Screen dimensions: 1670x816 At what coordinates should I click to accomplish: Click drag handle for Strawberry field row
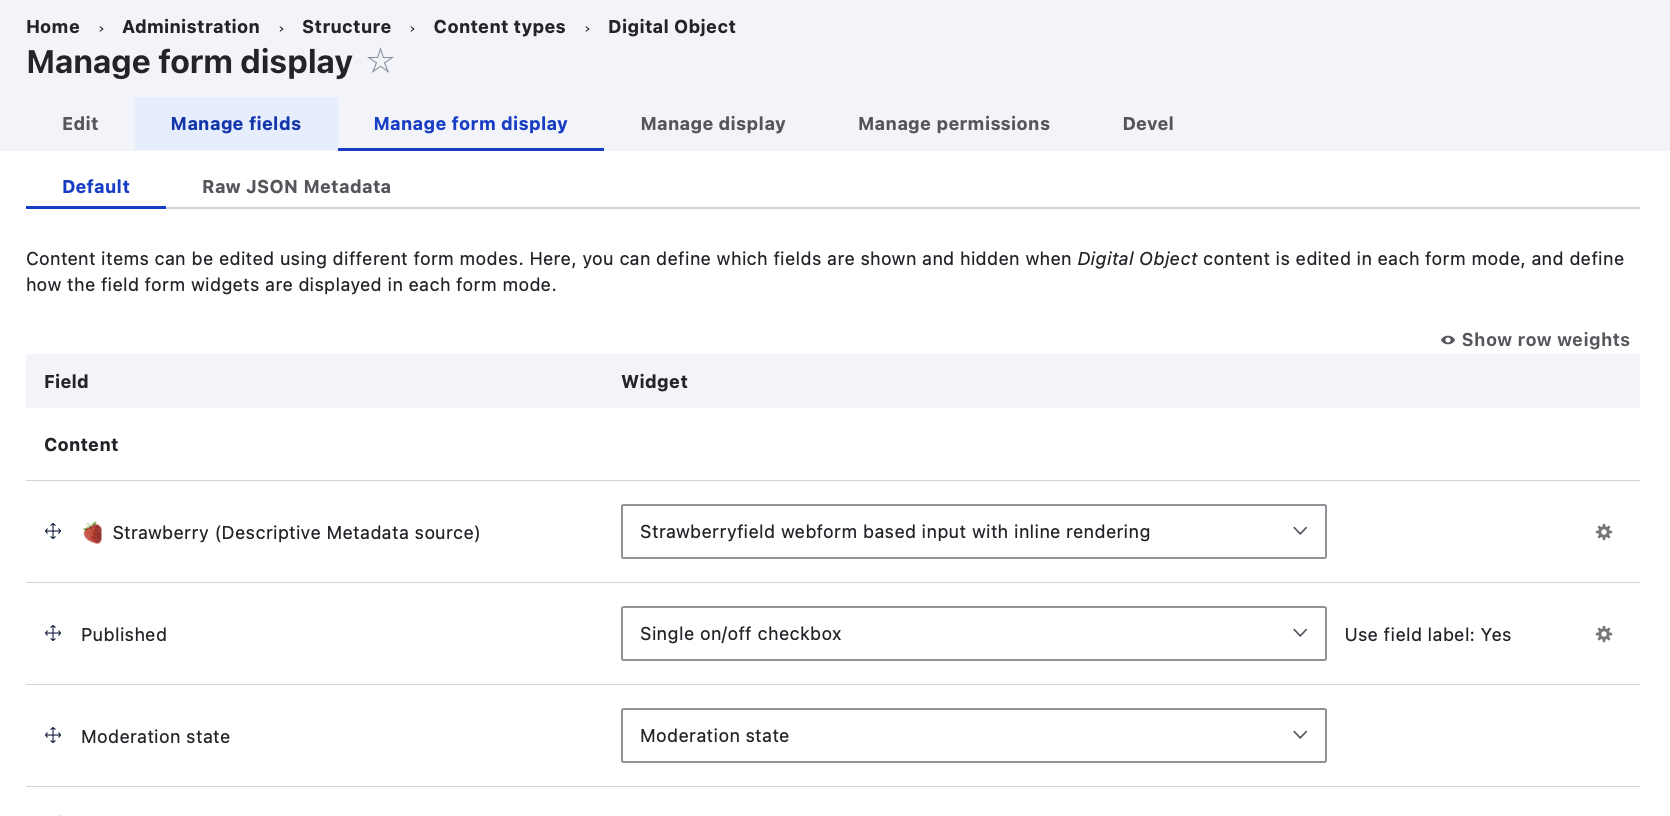[x=54, y=532]
